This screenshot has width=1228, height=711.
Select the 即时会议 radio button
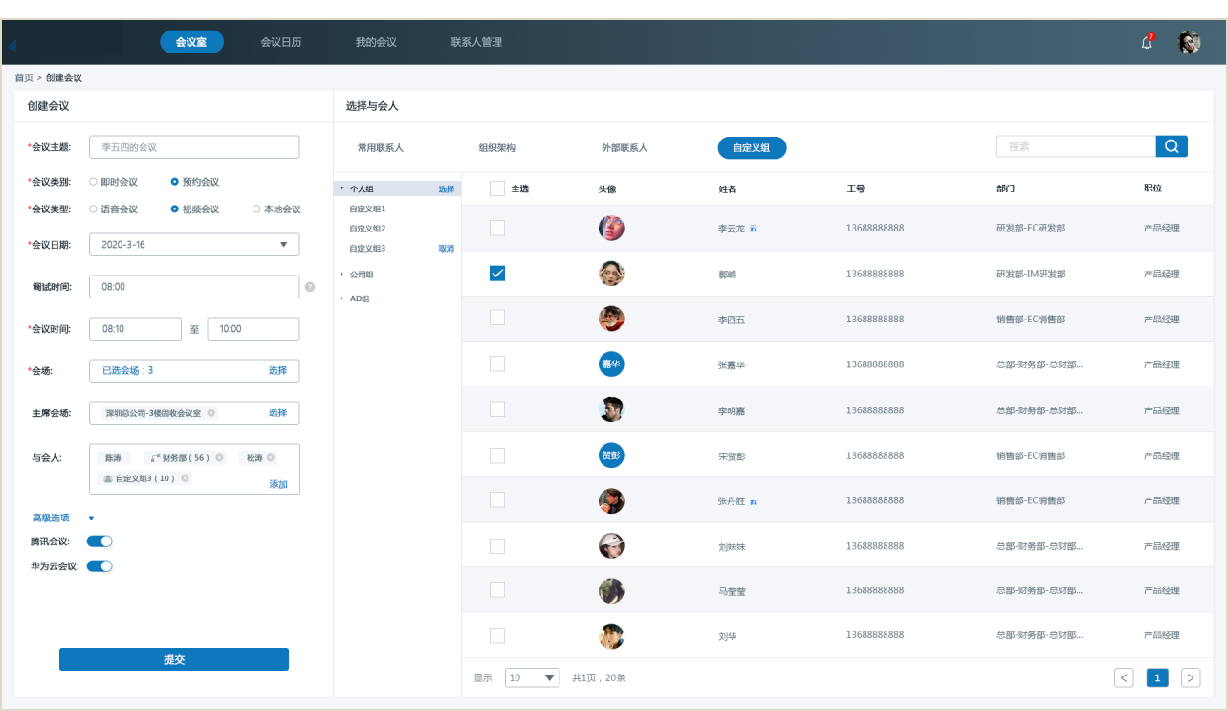93,182
